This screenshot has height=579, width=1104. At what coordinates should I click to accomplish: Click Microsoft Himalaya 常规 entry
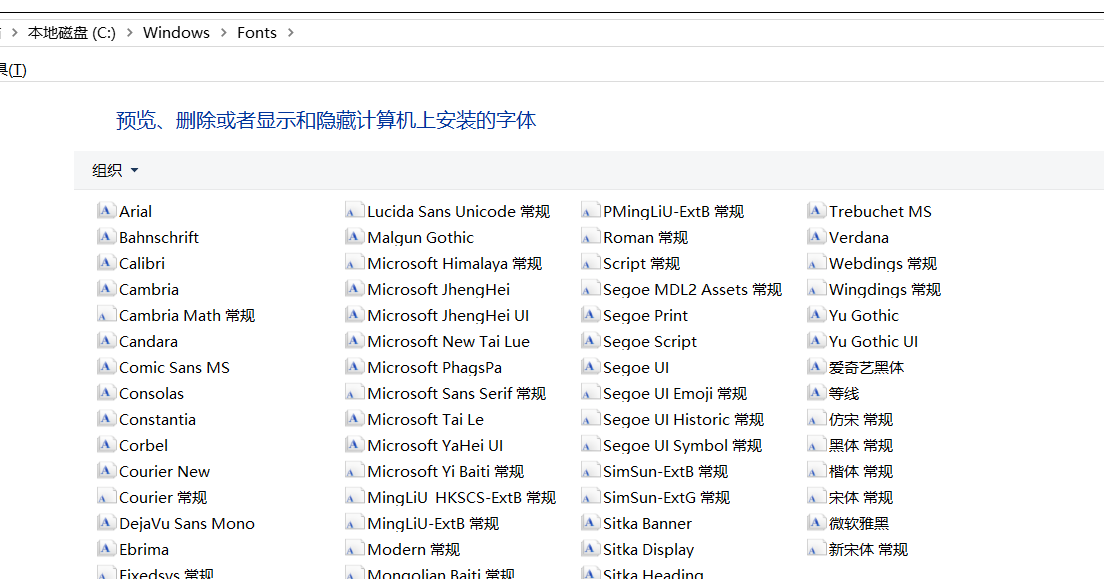[454, 263]
